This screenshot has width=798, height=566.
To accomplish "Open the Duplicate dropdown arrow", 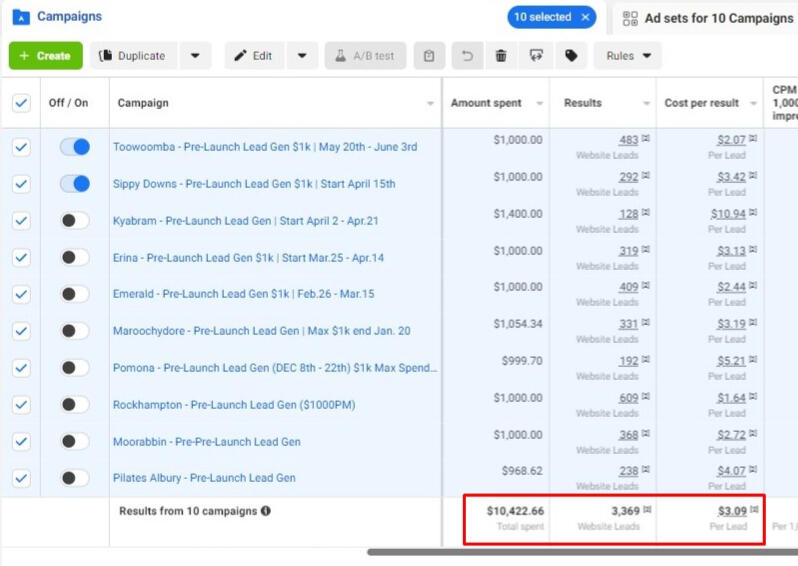I will pos(195,55).
